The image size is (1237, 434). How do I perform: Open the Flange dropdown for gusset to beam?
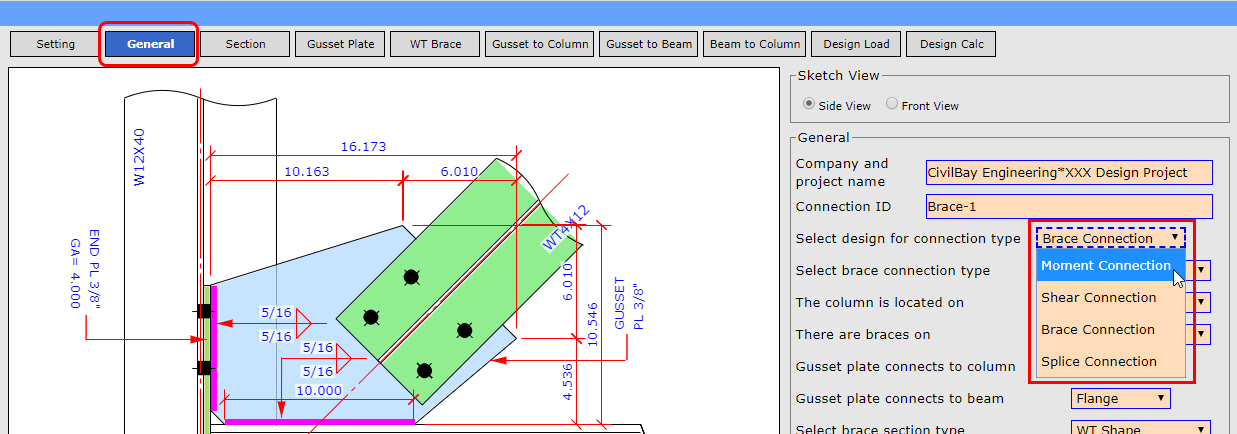click(1120, 399)
